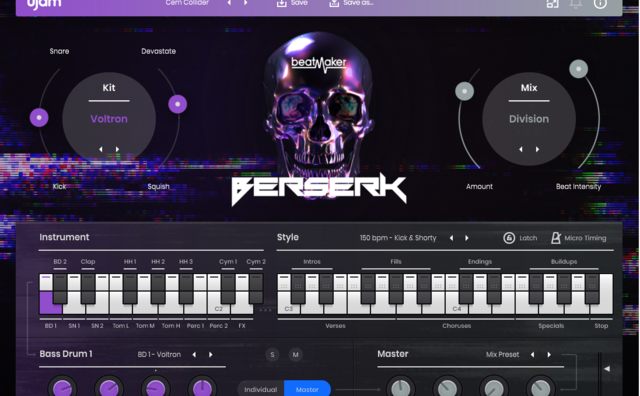Switch to previous Kit with left arrow
The width and height of the screenshot is (640, 396).
coord(101,149)
